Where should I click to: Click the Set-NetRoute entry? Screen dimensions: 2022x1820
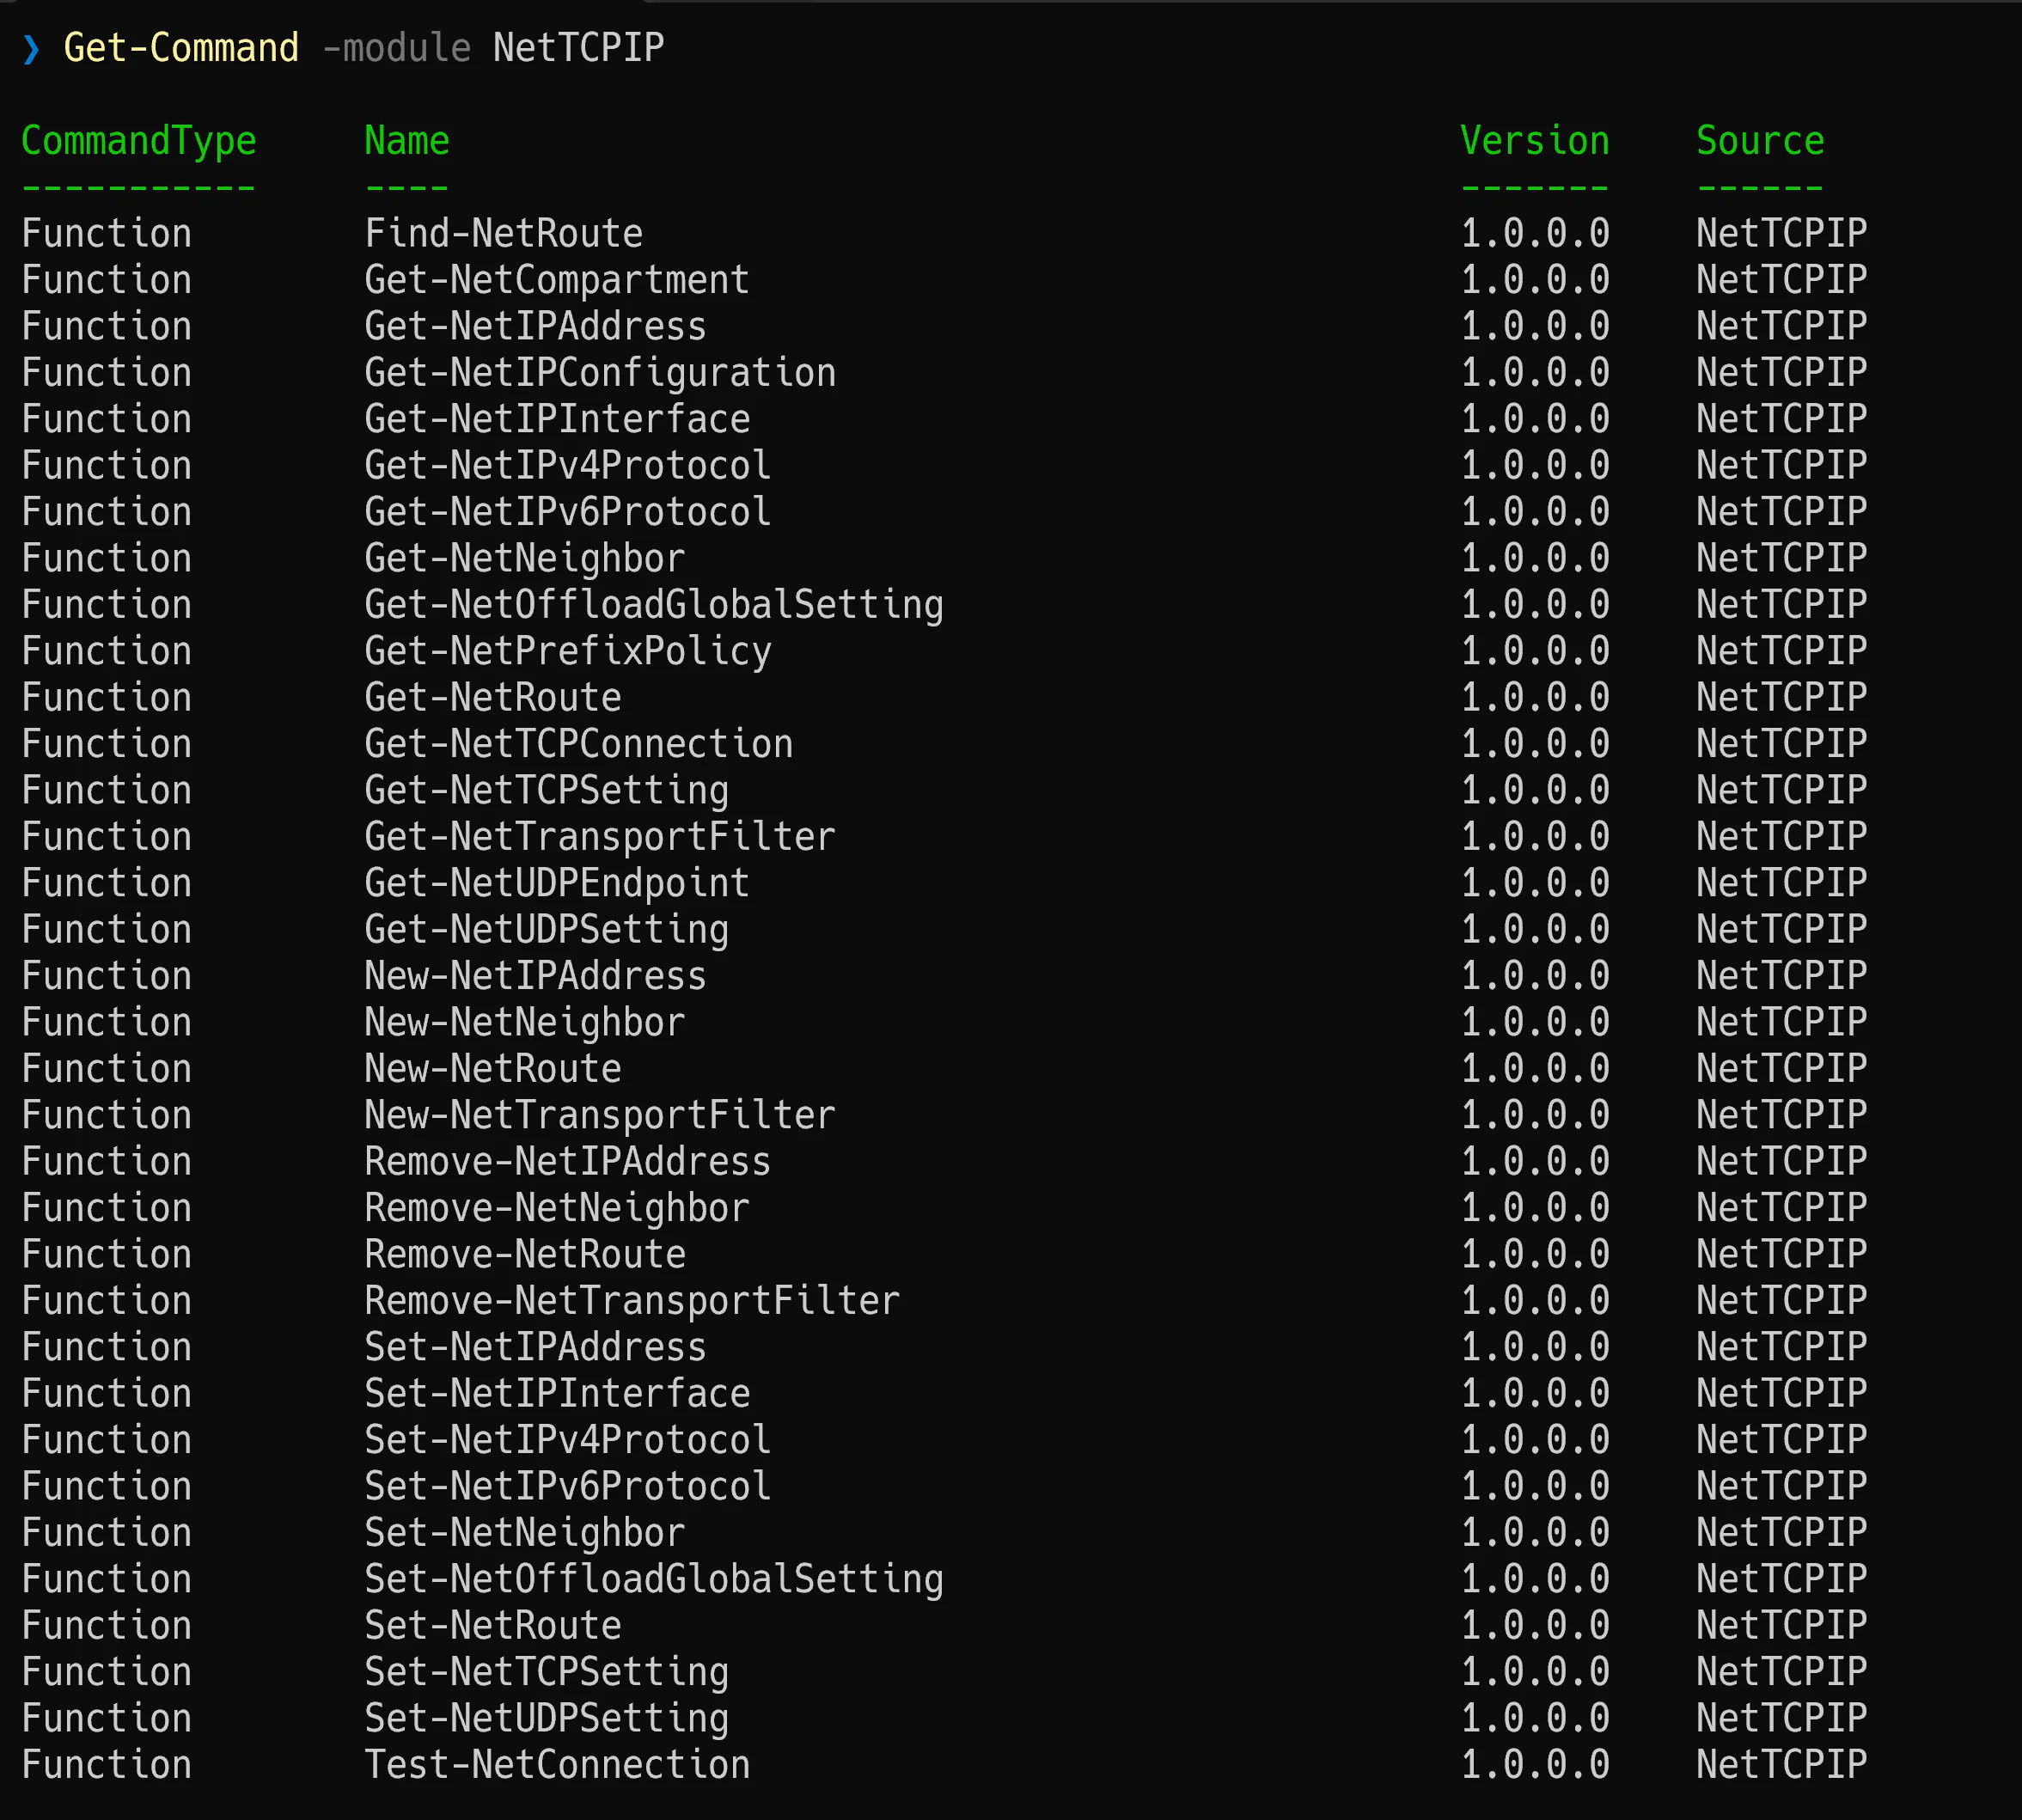(493, 1625)
